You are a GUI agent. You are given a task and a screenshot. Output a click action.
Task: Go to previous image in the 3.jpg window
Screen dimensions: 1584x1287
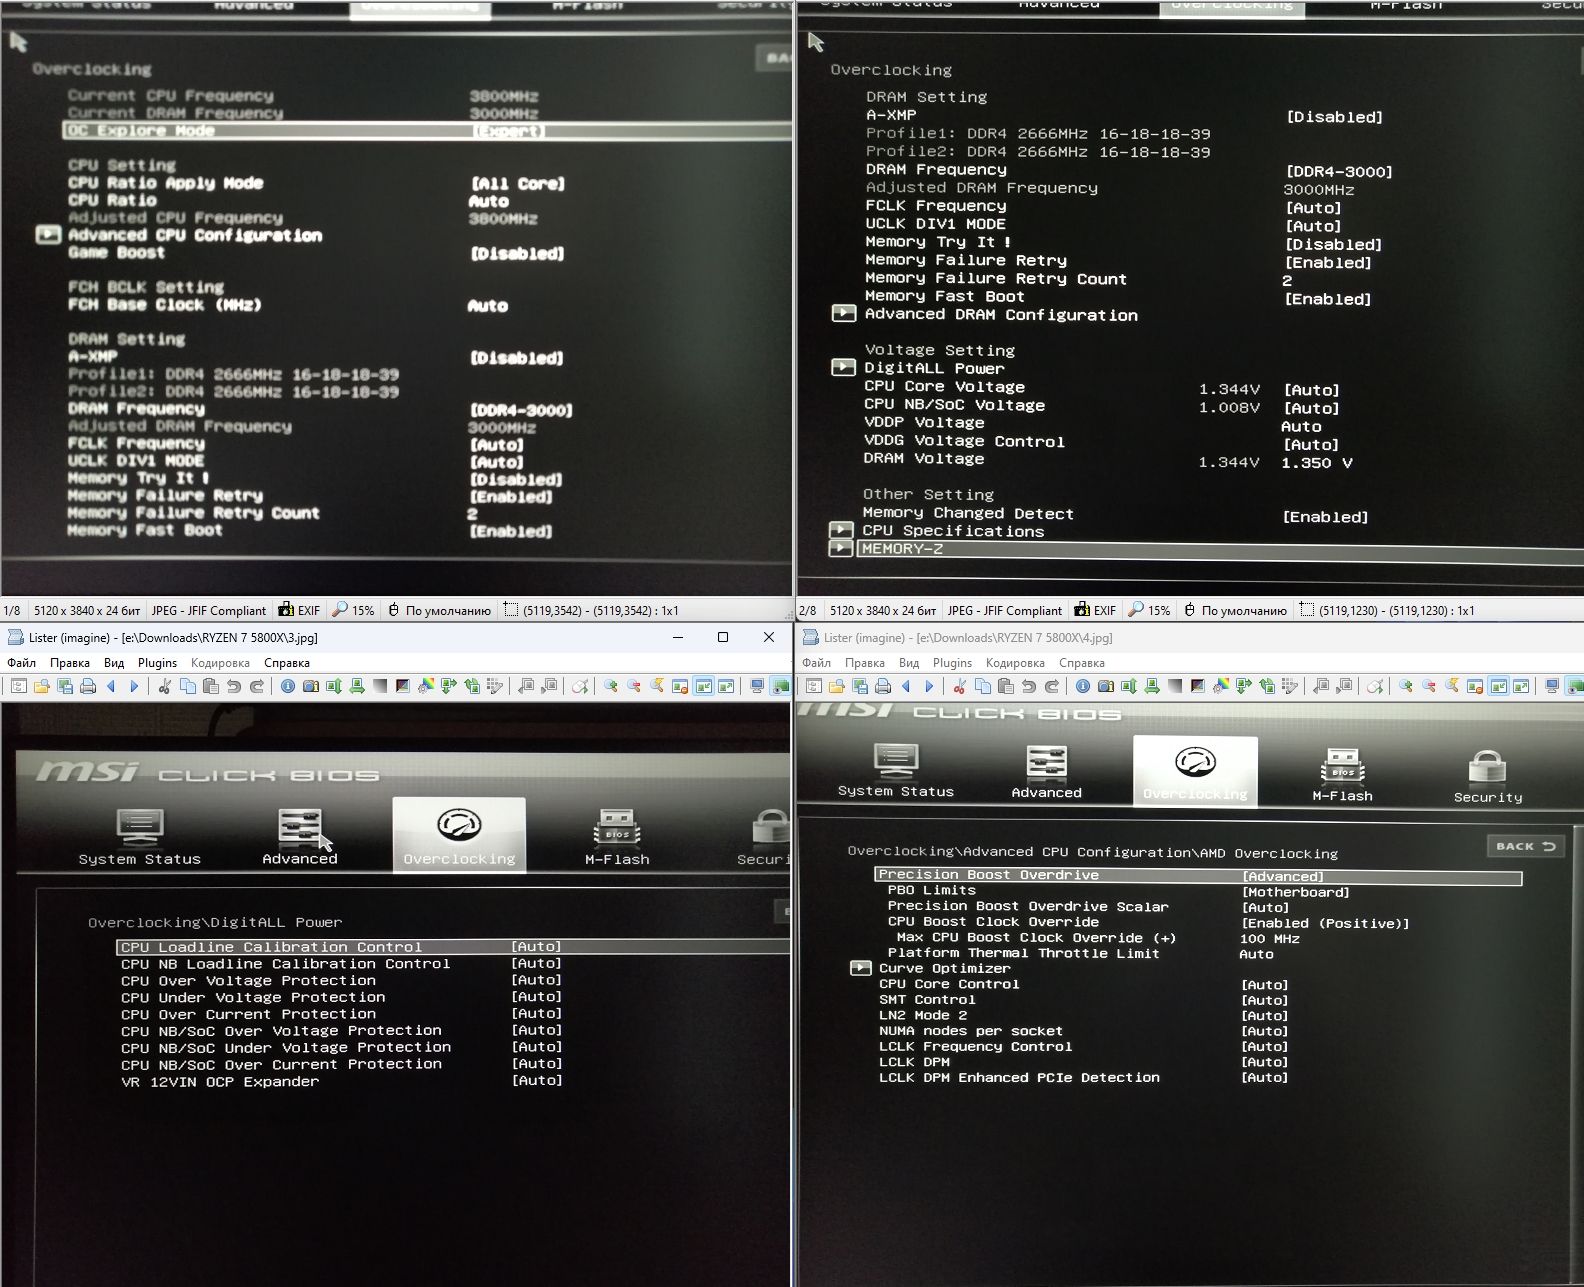click(x=111, y=686)
